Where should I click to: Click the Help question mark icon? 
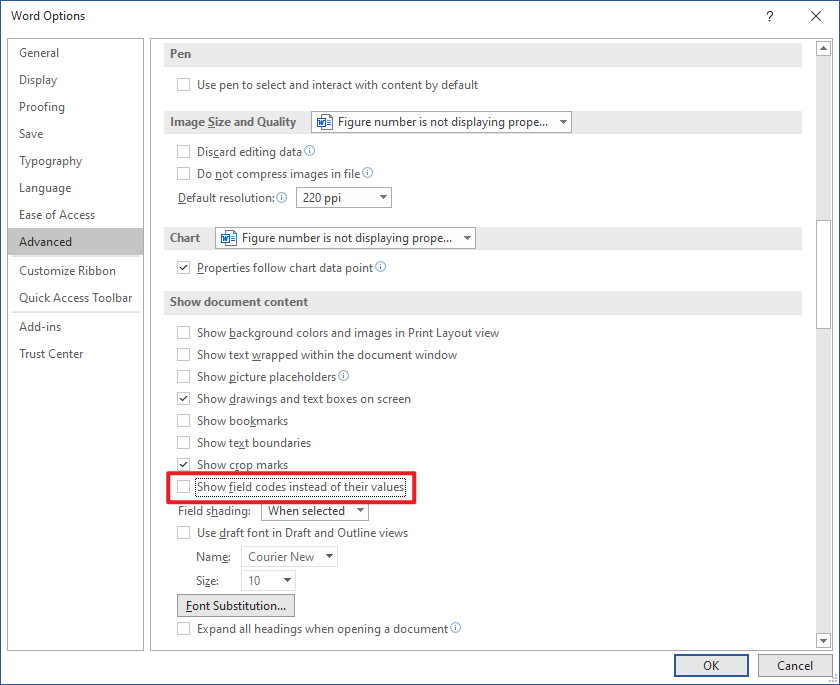click(x=770, y=16)
